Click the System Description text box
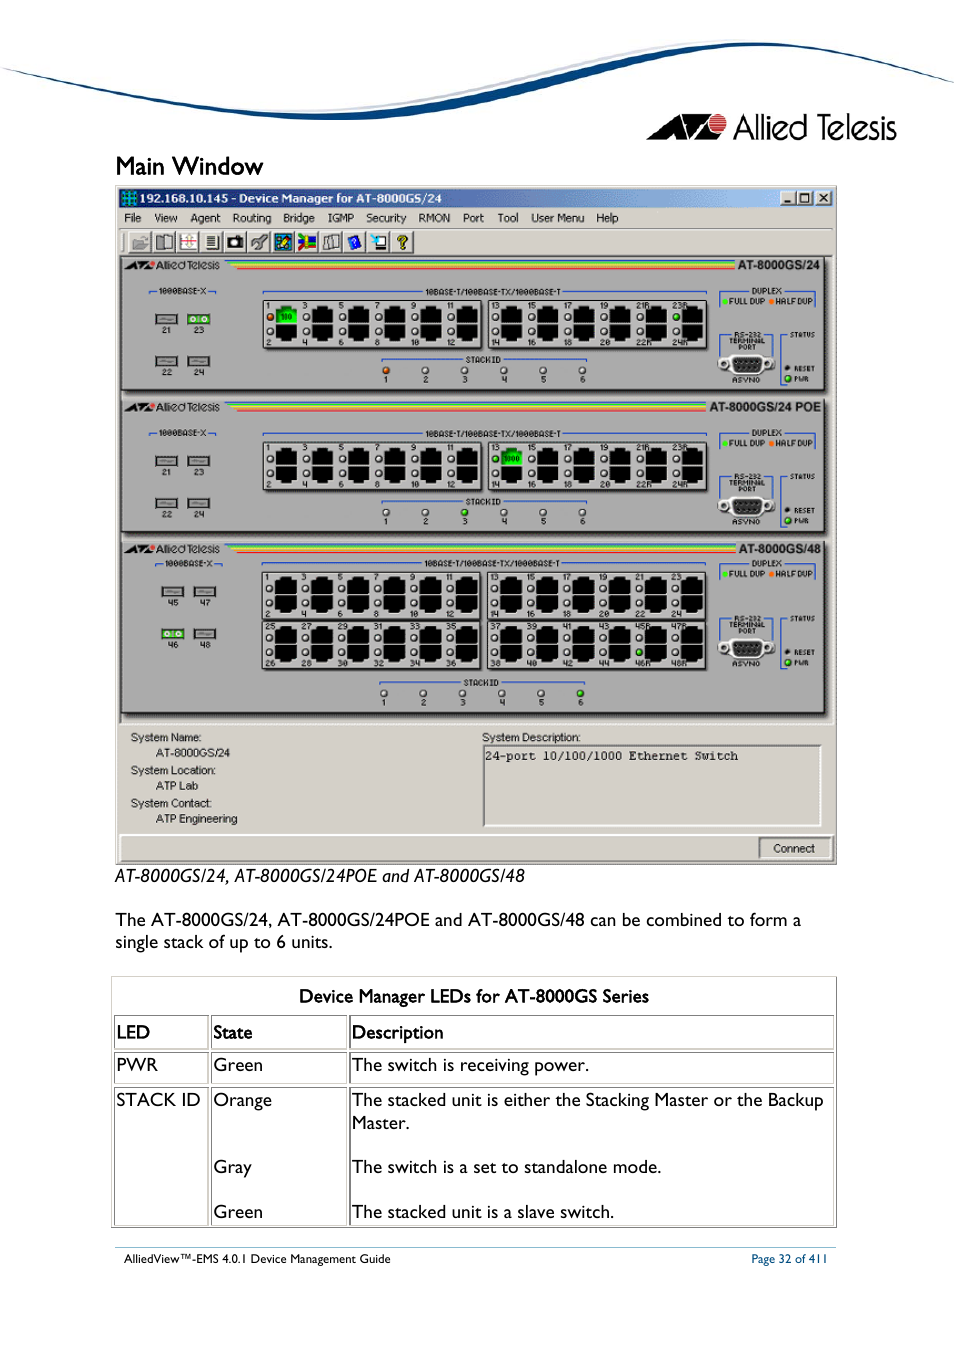The height and width of the screenshot is (1350, 954). [652, 786]
